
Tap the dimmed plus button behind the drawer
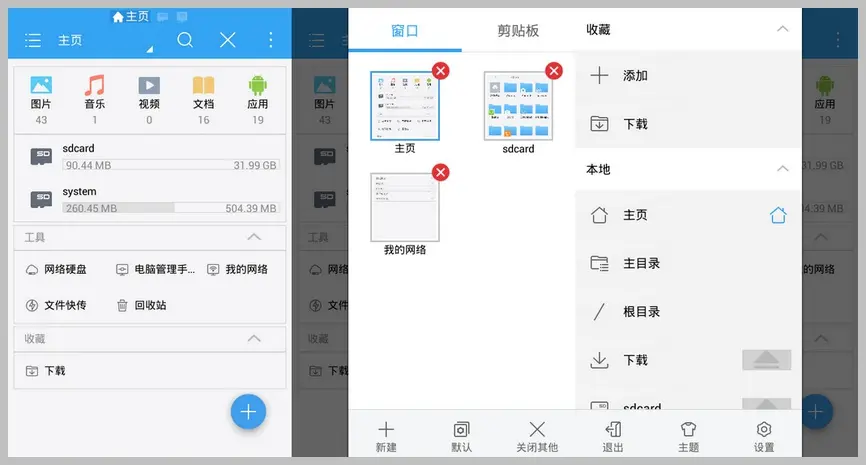click(816, 411)
